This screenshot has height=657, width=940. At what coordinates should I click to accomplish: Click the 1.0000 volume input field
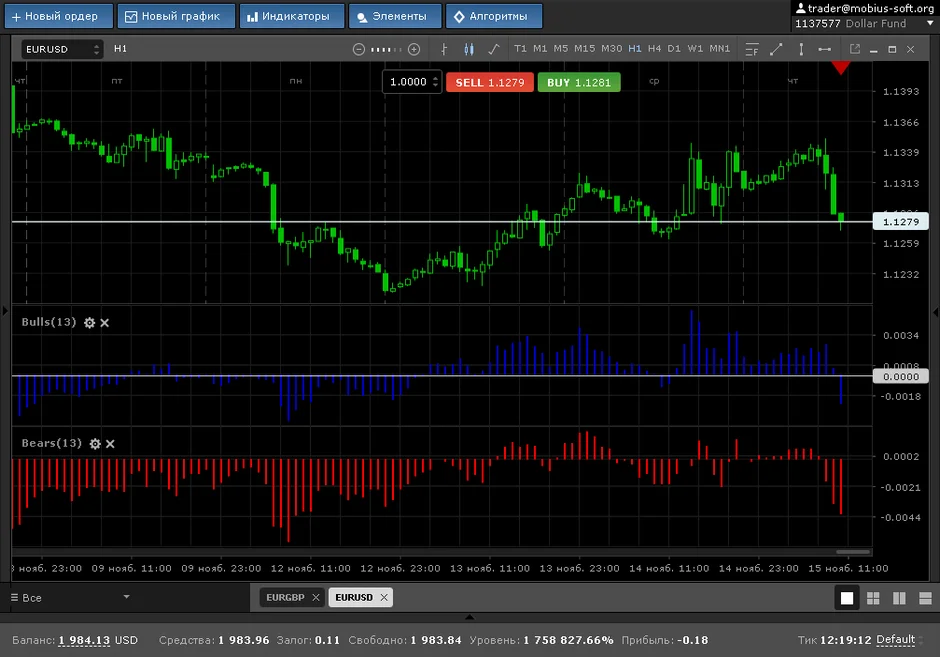[408, 82]
